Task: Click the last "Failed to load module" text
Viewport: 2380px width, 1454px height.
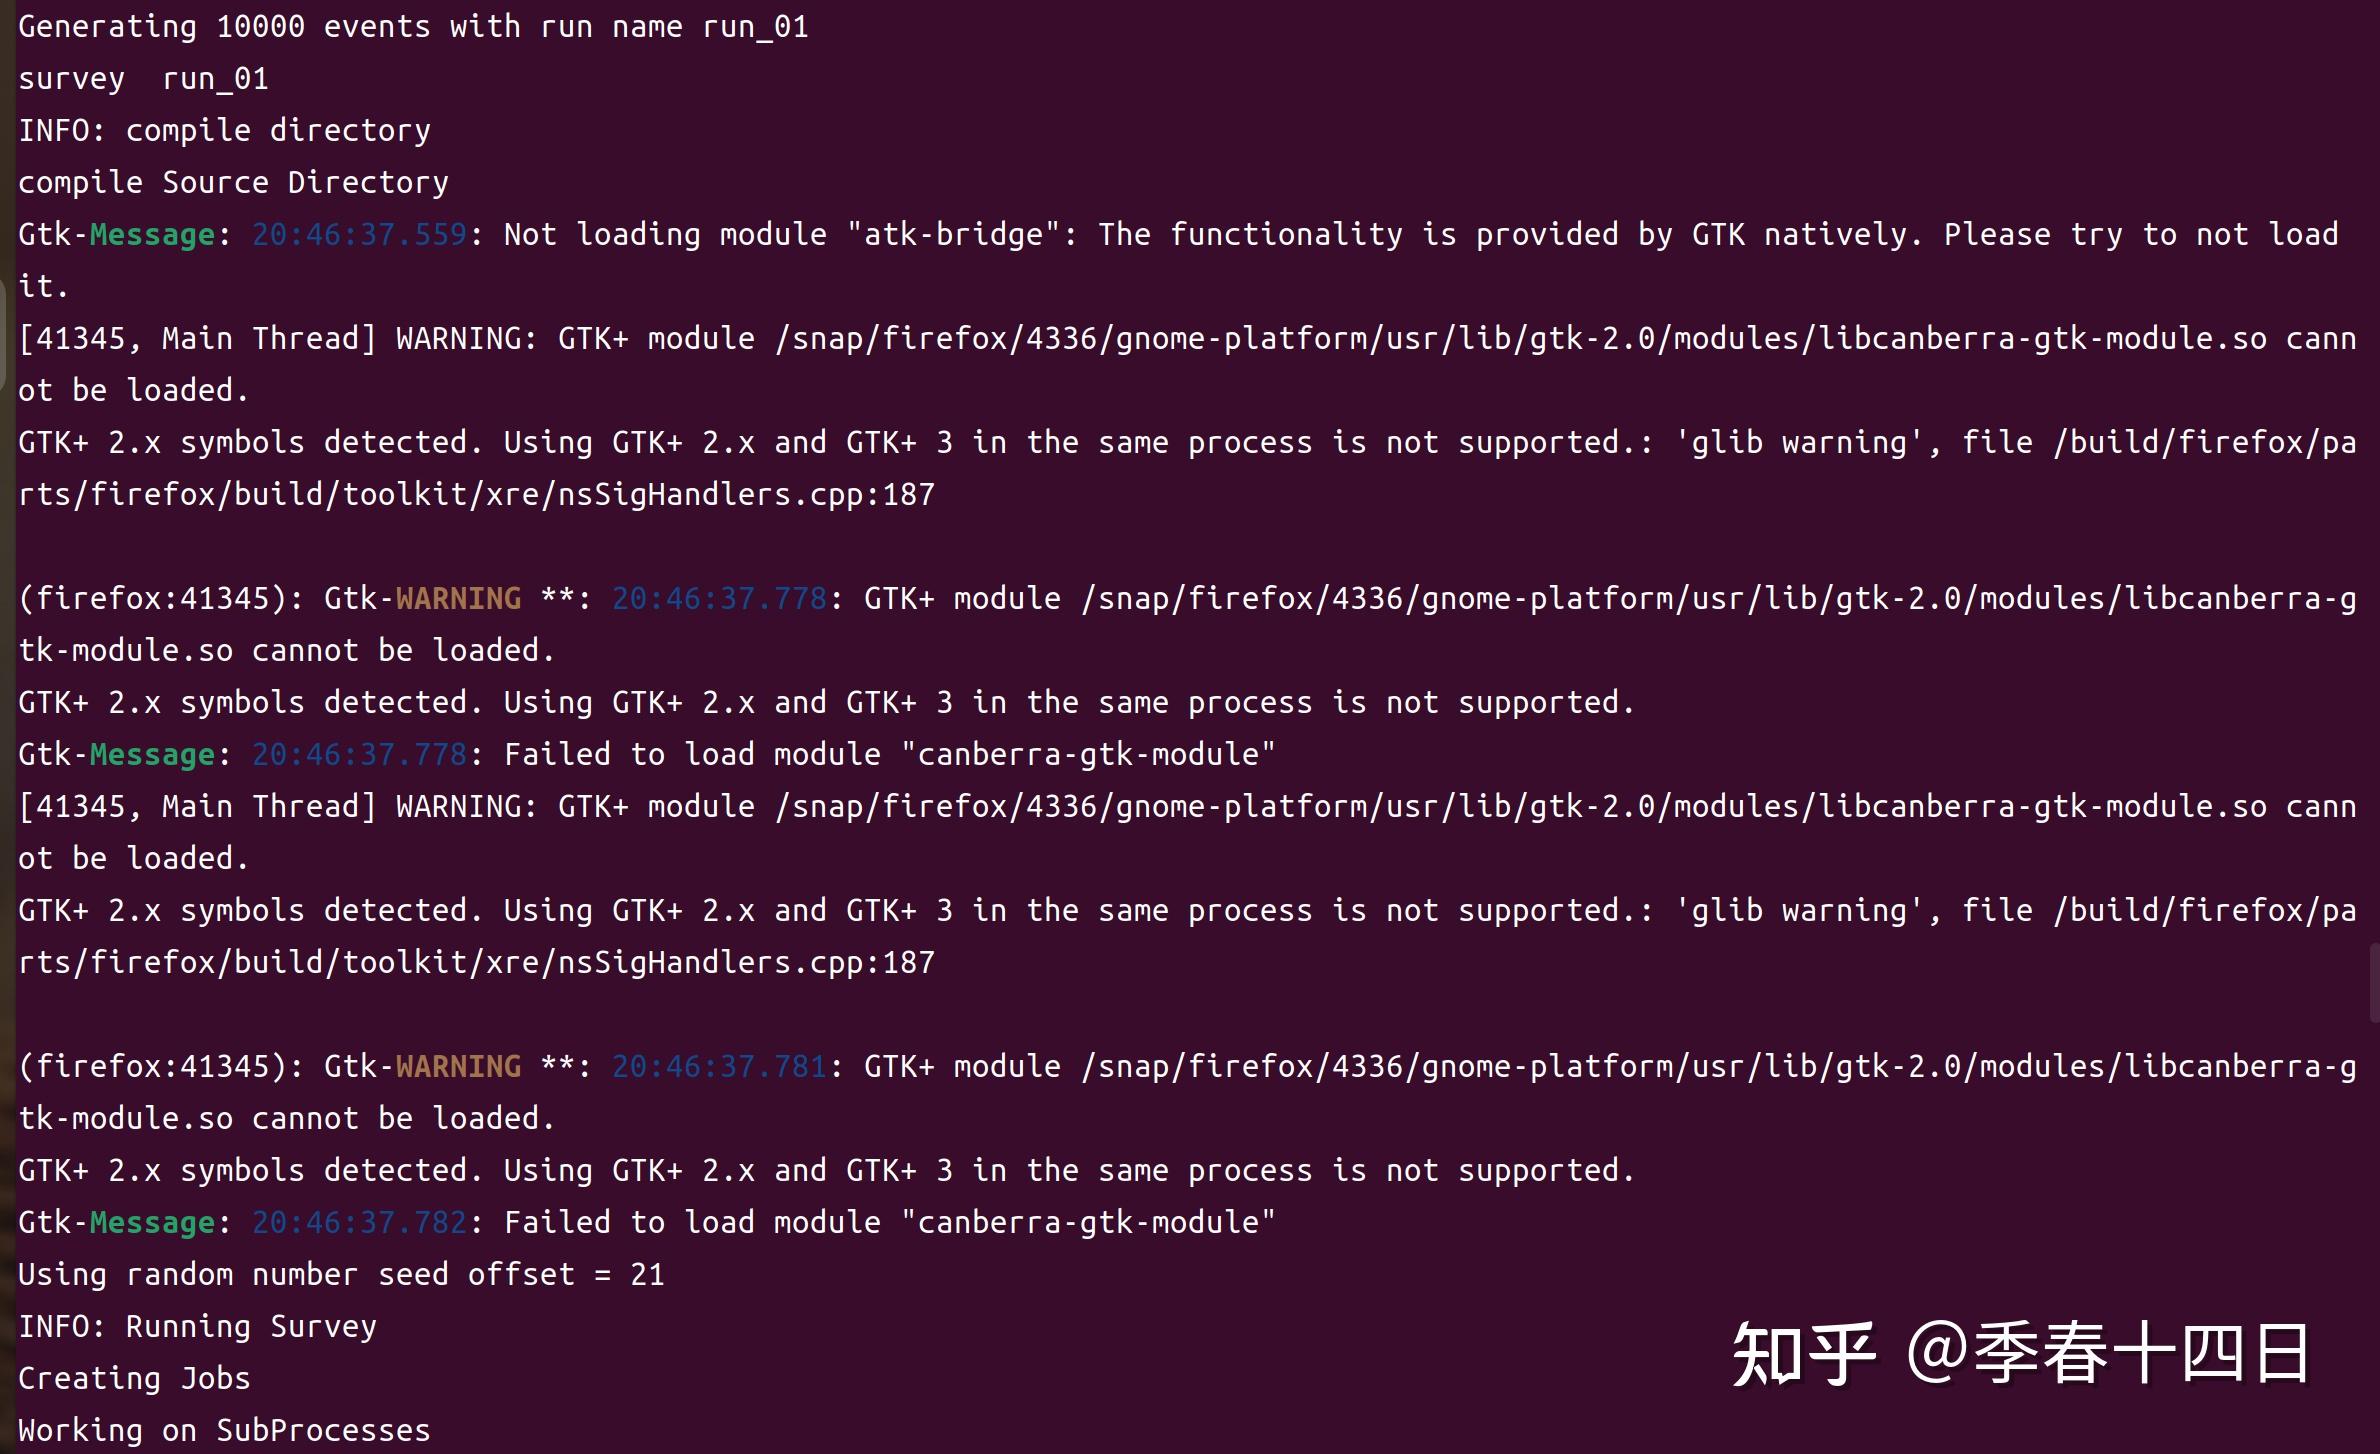Action: [x=692, y=1223]
